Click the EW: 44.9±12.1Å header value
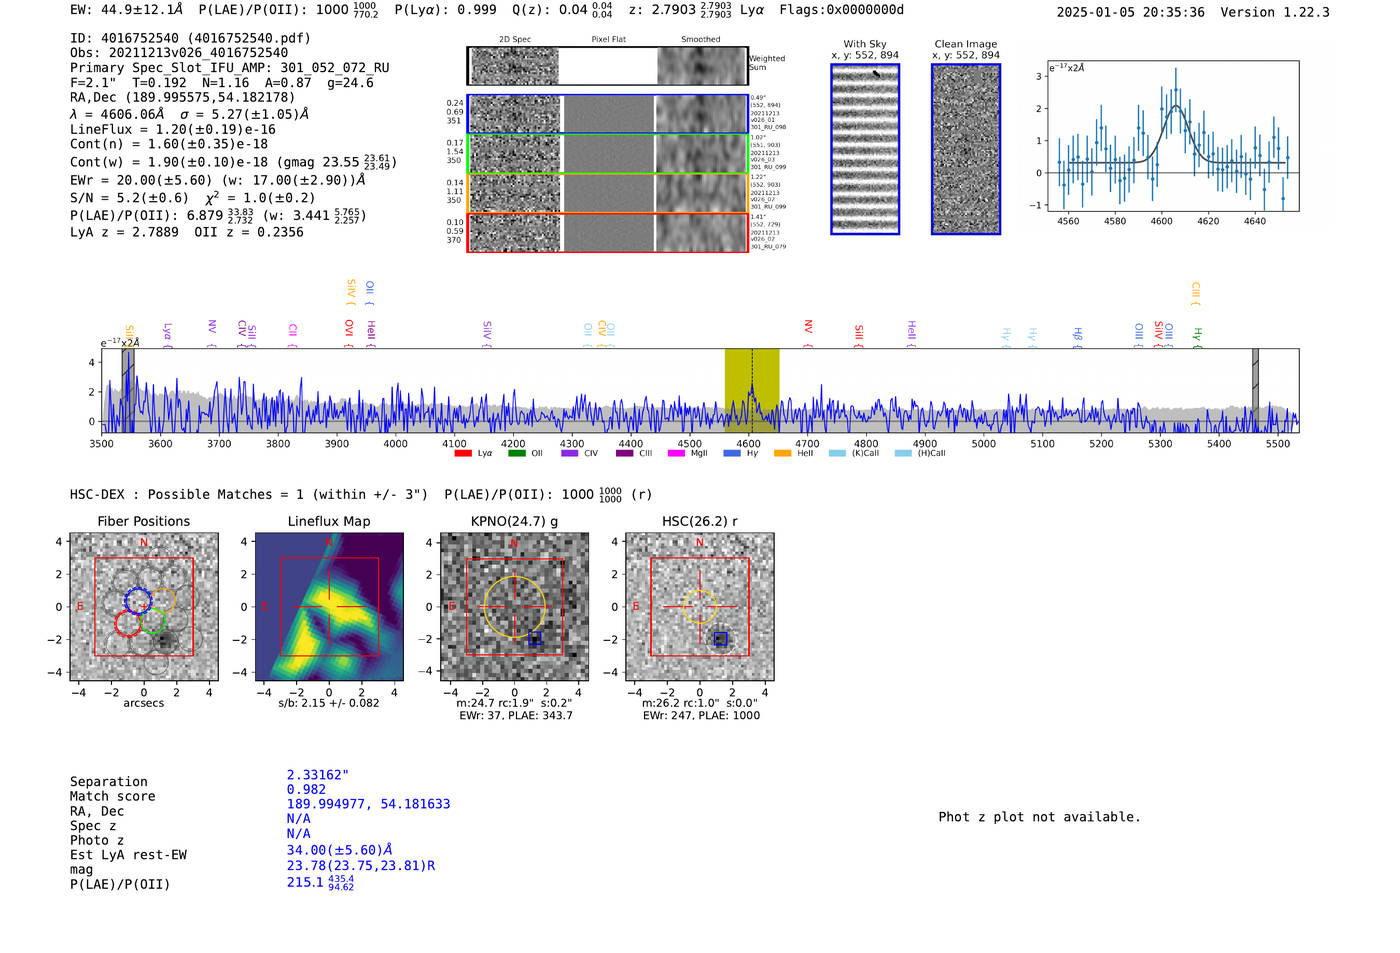The height and width of the screenshot is (953, 1400). (127, 10)
